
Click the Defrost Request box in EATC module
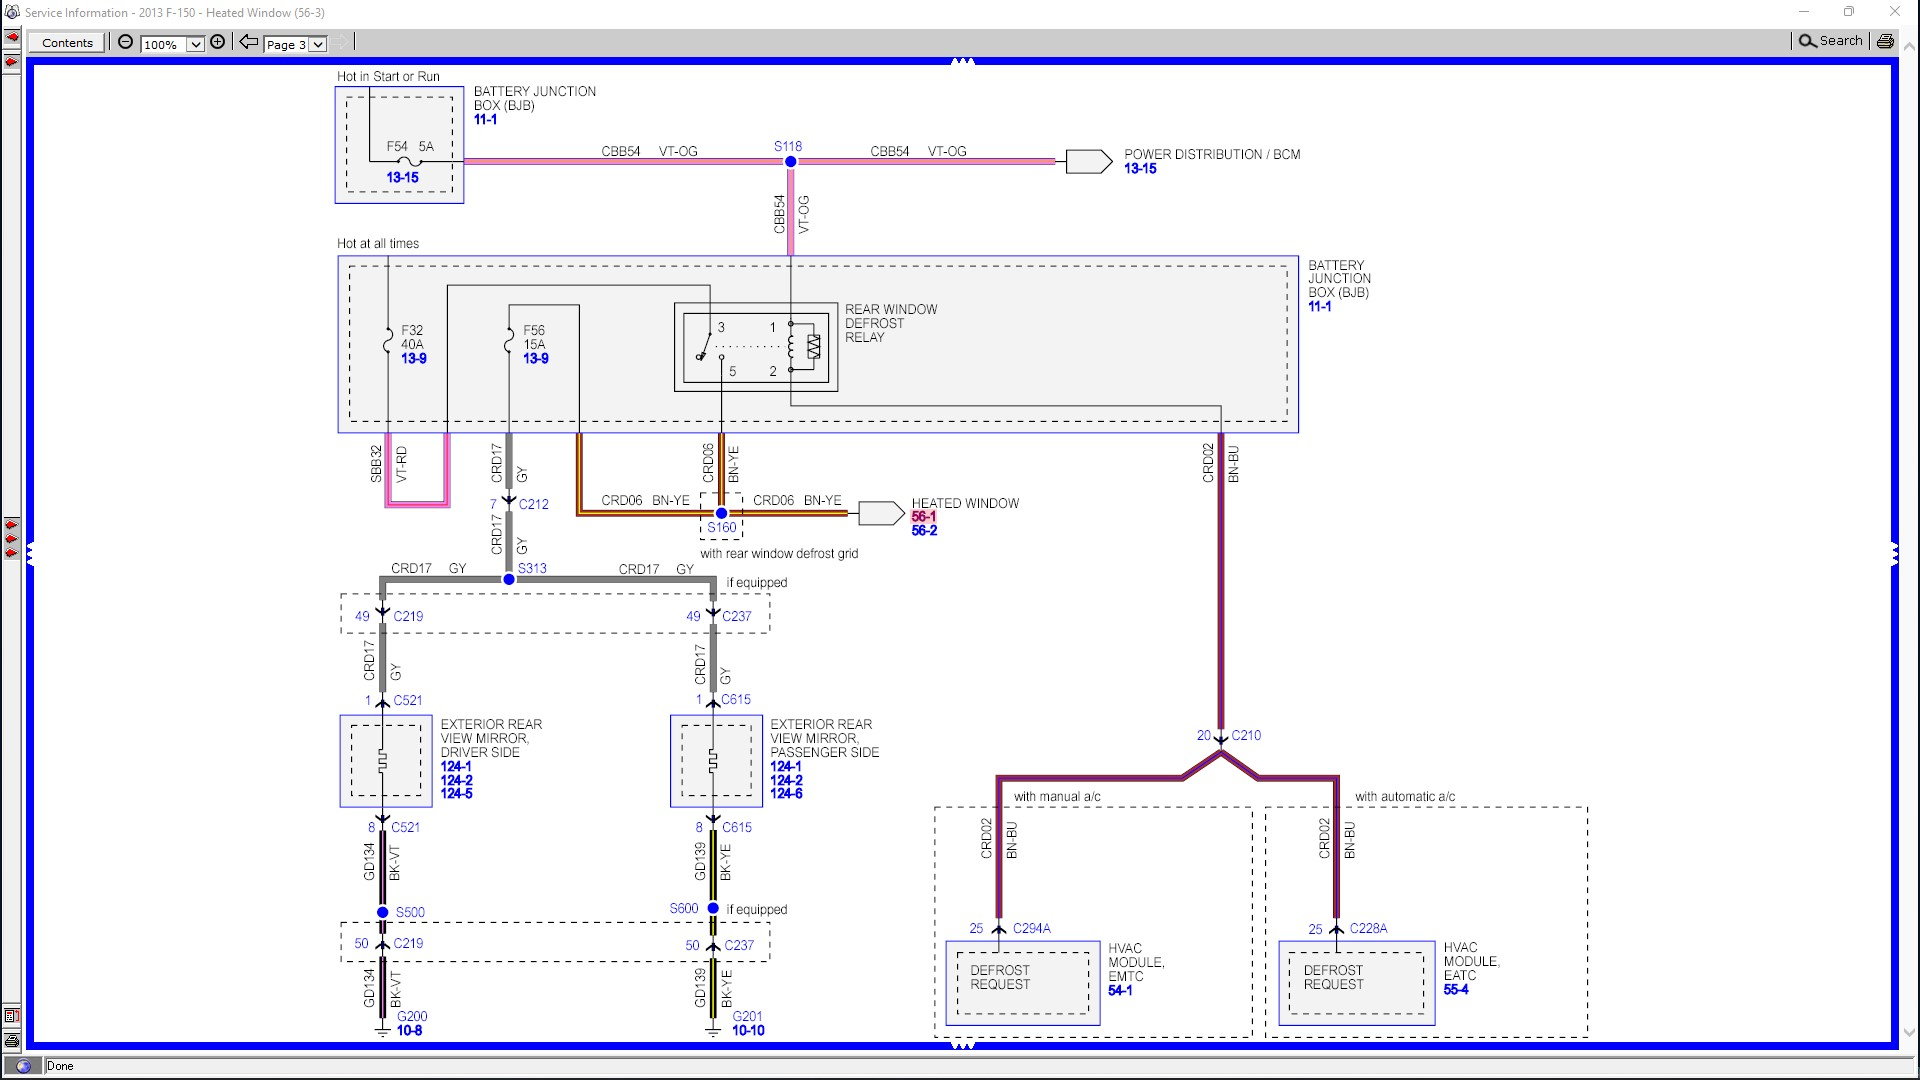1357,983
